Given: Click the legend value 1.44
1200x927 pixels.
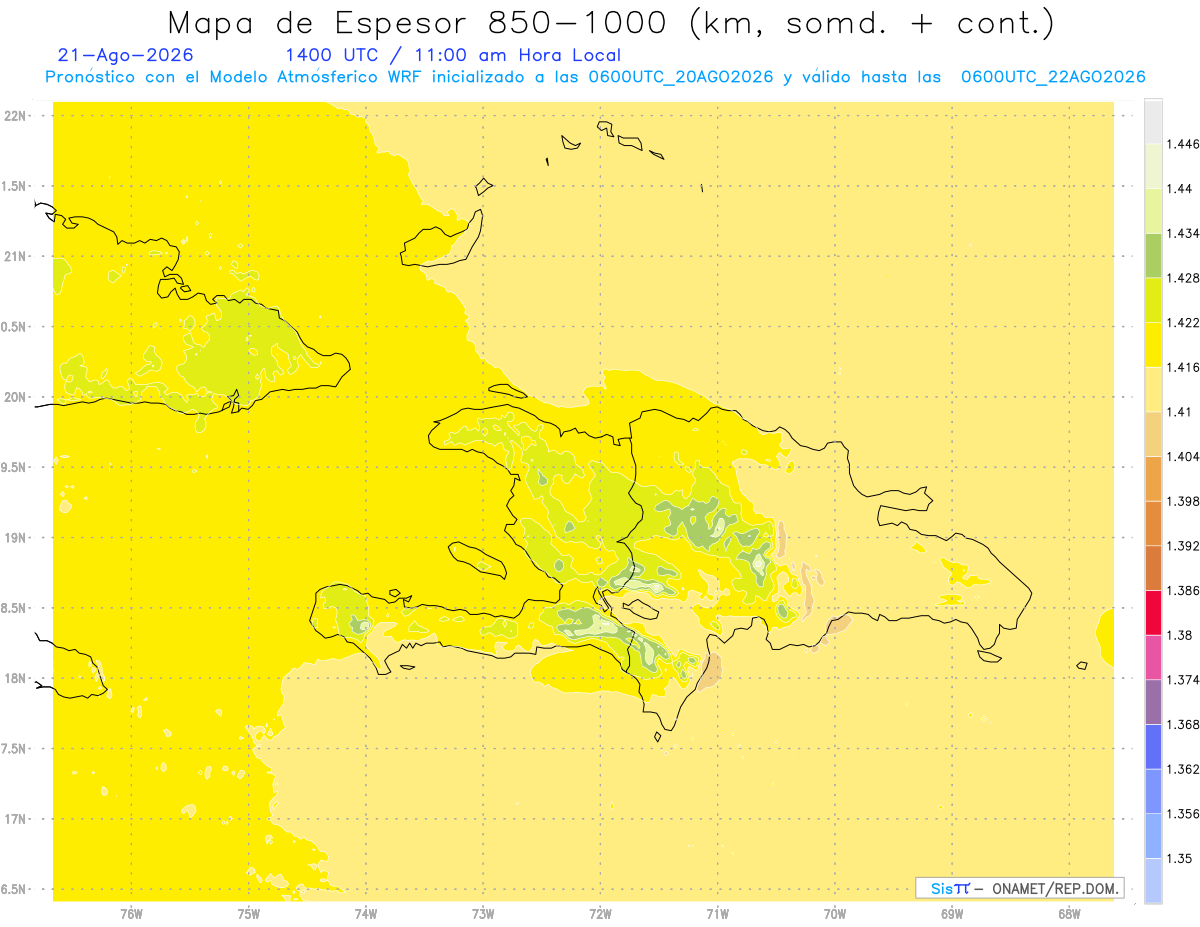Looking at the screenshot, I should tap(1180, 189).
